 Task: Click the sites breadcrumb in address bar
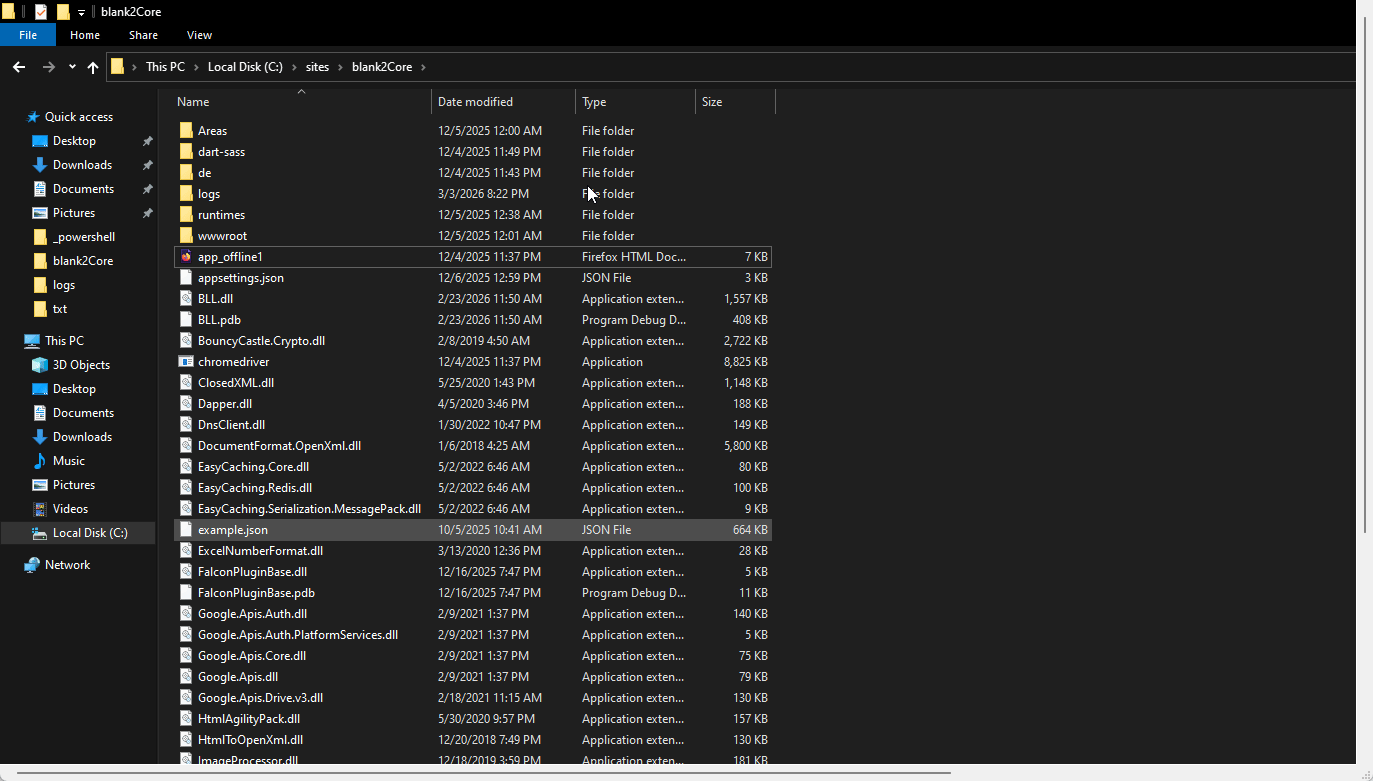coord(317,67)
